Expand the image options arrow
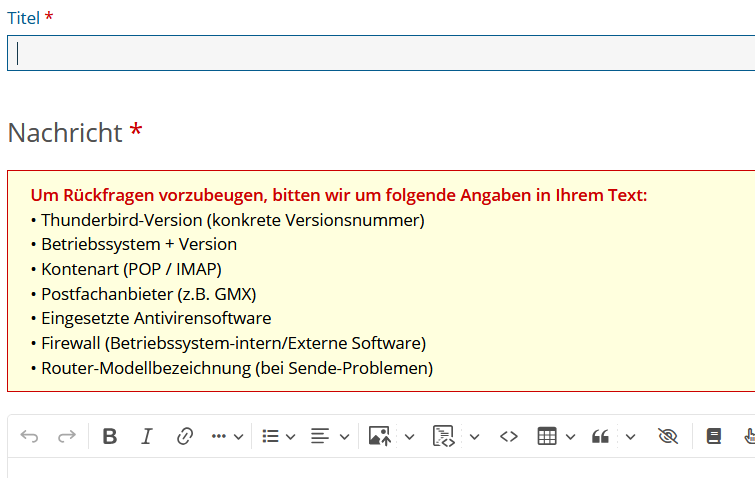Image resolution: width=755 pixels, height=478 pixels. tap(409, 436)
